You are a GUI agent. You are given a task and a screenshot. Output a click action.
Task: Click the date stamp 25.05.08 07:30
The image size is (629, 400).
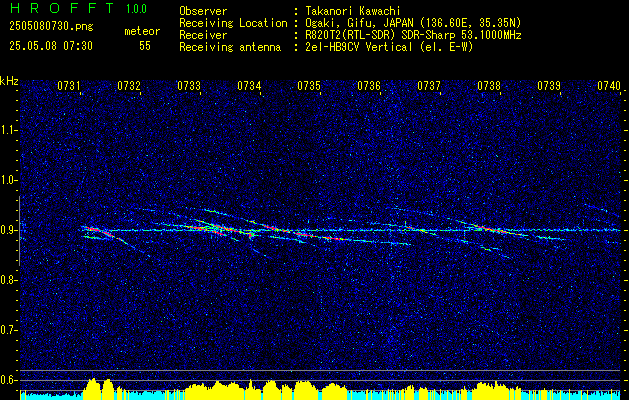(51, 46)
